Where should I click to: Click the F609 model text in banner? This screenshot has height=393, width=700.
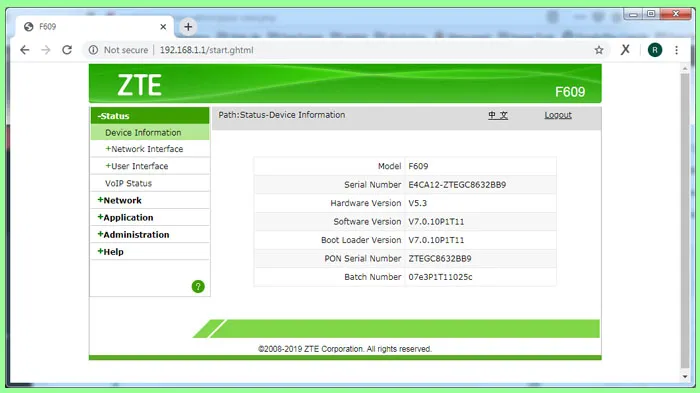(x=570, y=92)
